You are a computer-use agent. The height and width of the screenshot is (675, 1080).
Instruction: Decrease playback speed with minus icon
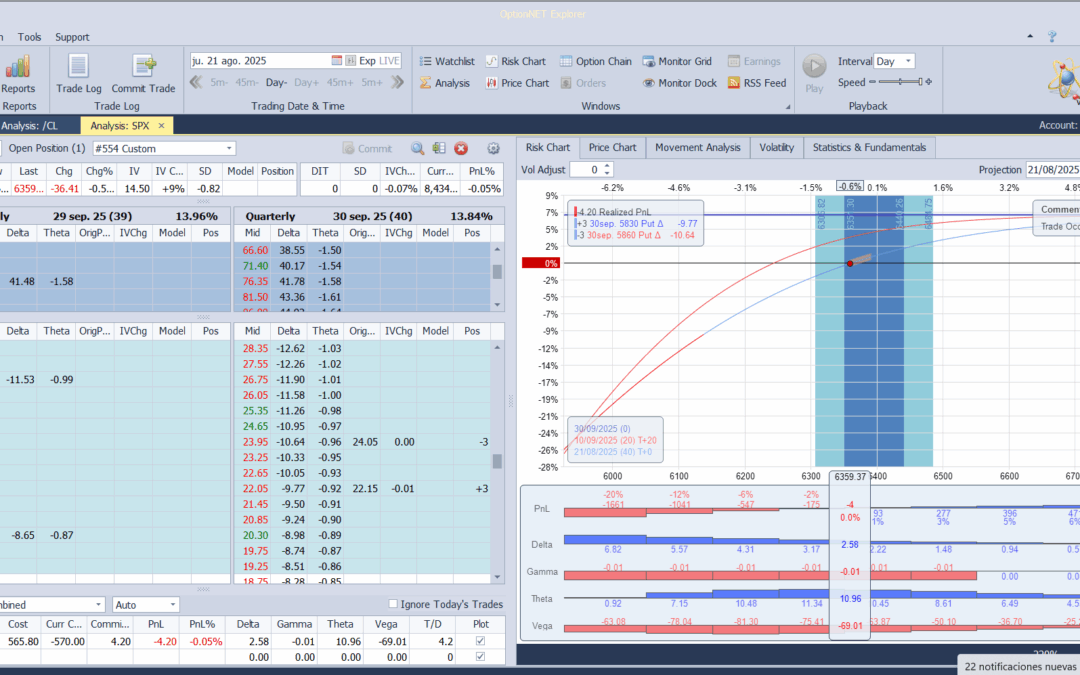(872, 82)
